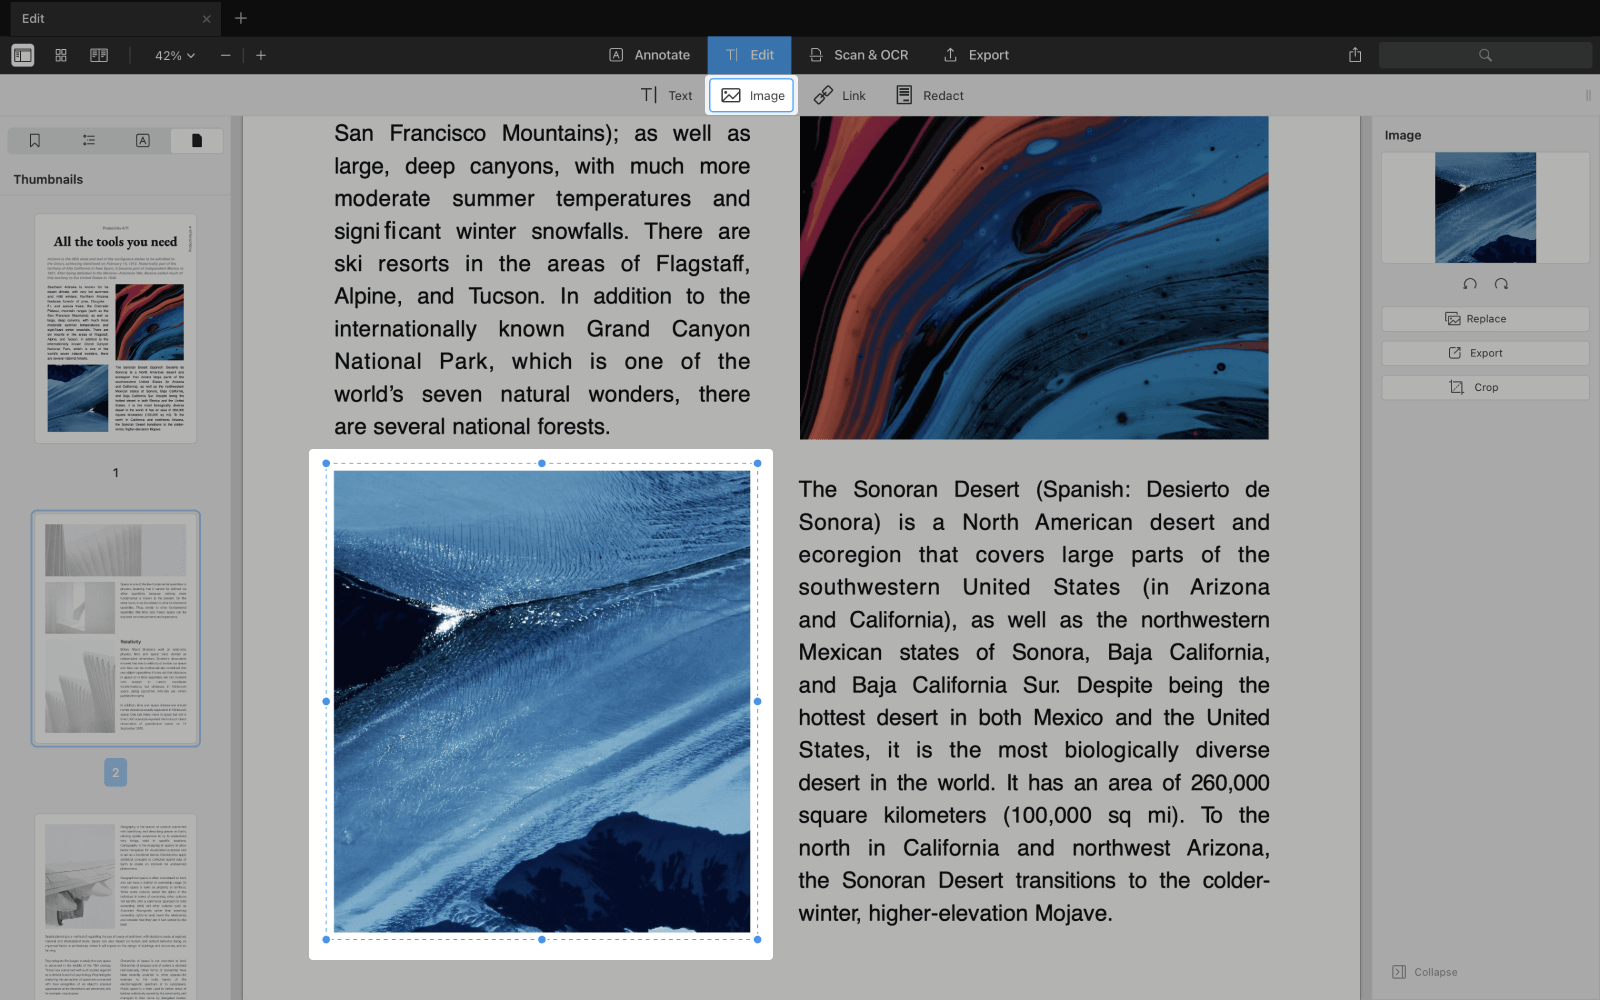Screen dimensions: 1600x1000
Task: Collapse the secondary Edit toolbar
Action: tap(1589, 95)
